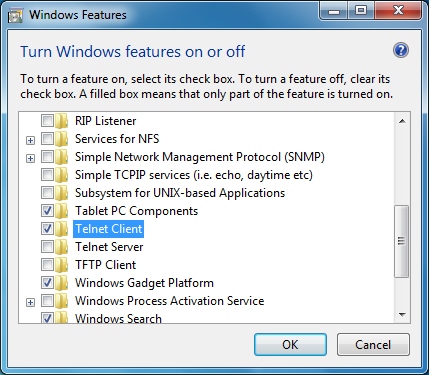Viewport: 430px width, 375px height.
Task: Disable the Windows Gadget Platform checkbox
Action: (47, 283)
